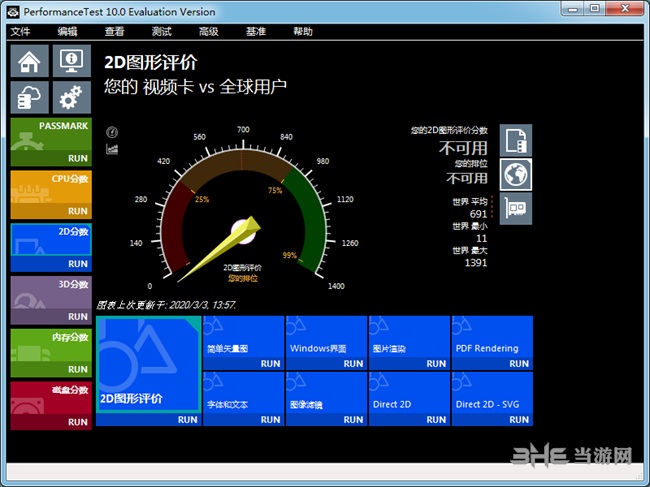The width and height of the screenshot is (650, 487).
Task: Click the video card hardware icon
Action: (x=516, y=208)
